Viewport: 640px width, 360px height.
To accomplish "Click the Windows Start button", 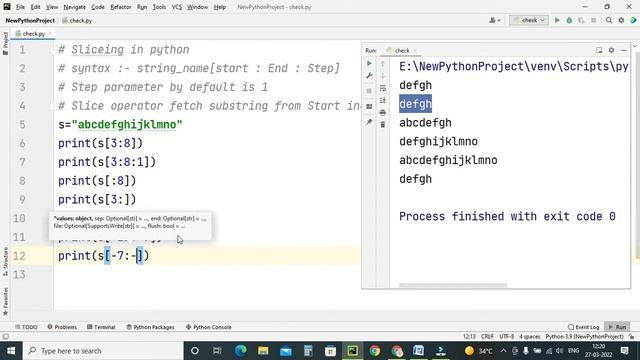I will tap(11, 351).
